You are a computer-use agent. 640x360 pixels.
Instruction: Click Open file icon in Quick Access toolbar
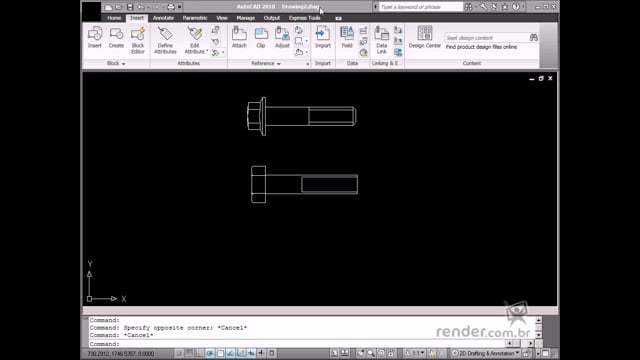[x=119, y=7]
